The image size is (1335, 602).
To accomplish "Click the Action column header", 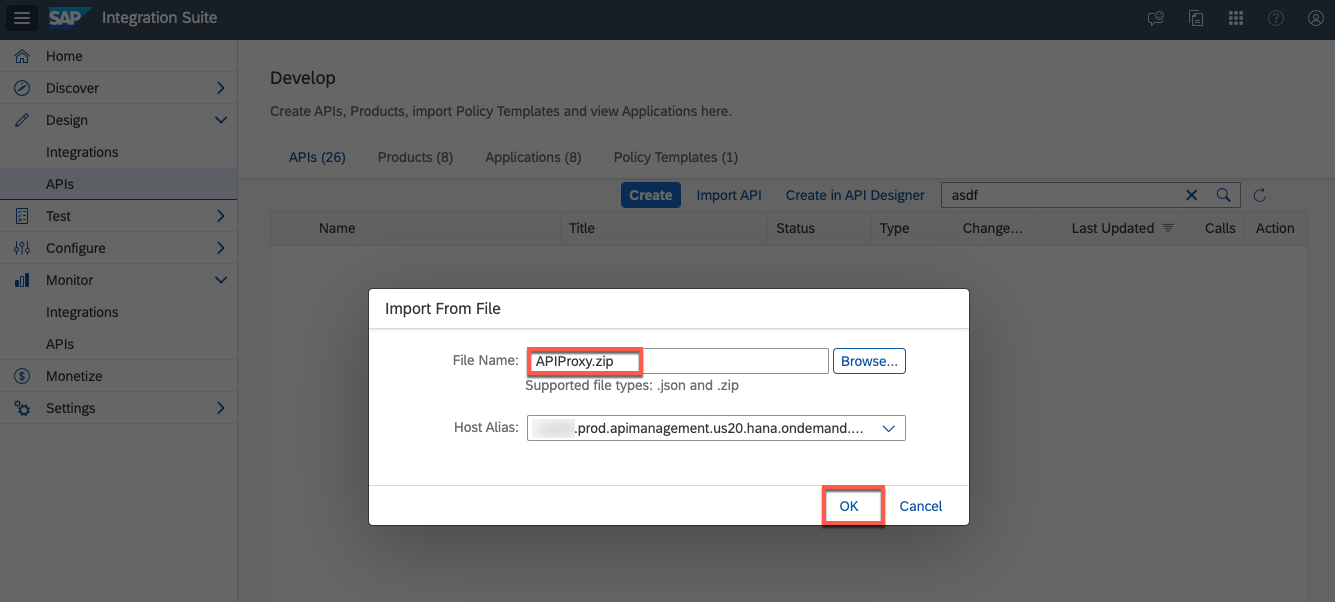I will click(1275, 228).
